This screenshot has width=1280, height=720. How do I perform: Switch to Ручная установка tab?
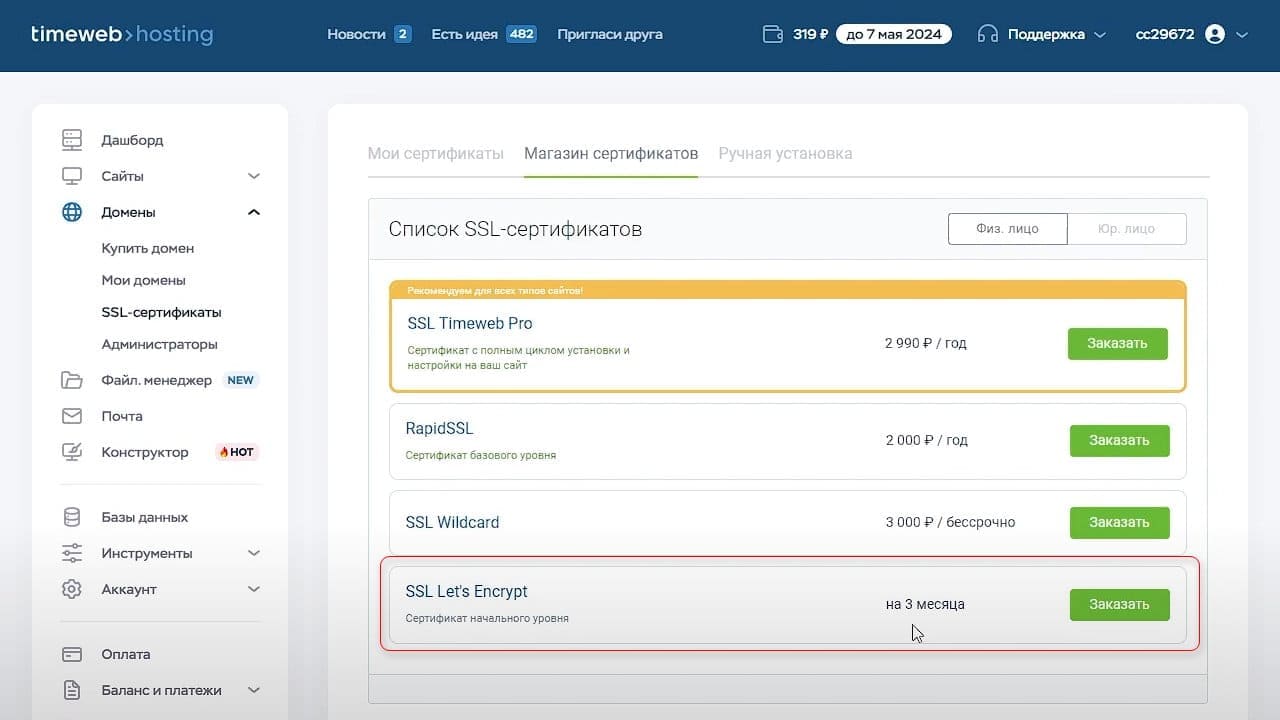785,154
